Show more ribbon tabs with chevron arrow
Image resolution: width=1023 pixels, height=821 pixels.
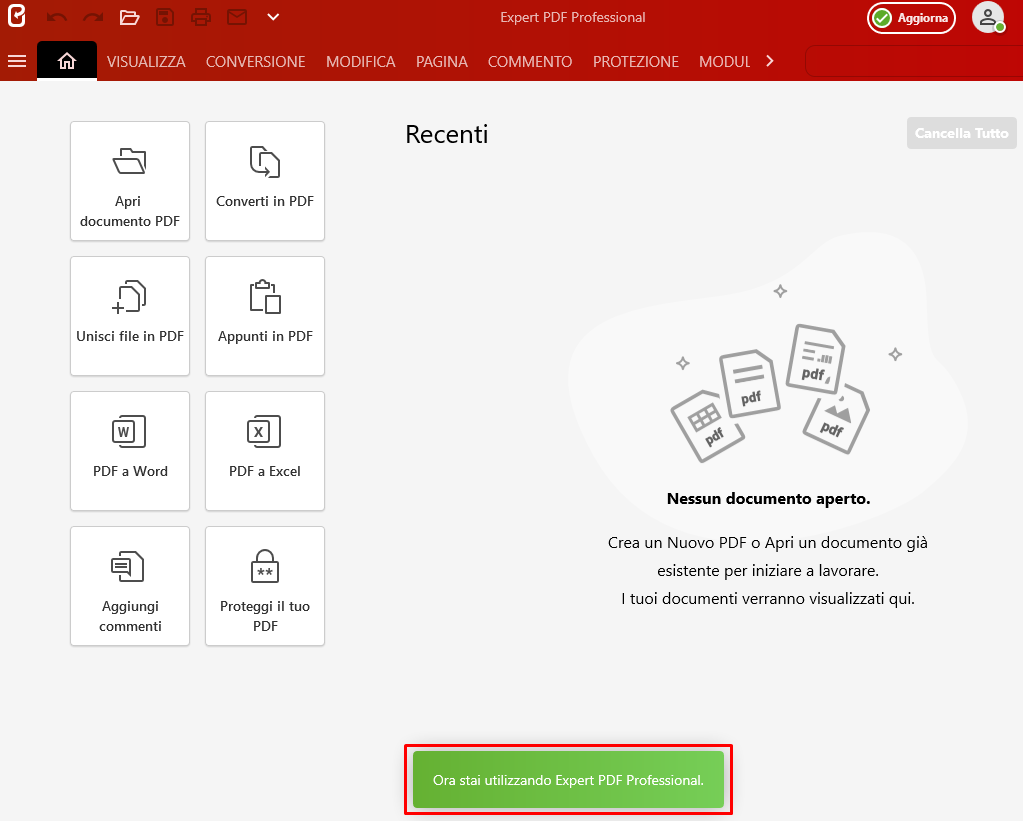coord(770,61)
